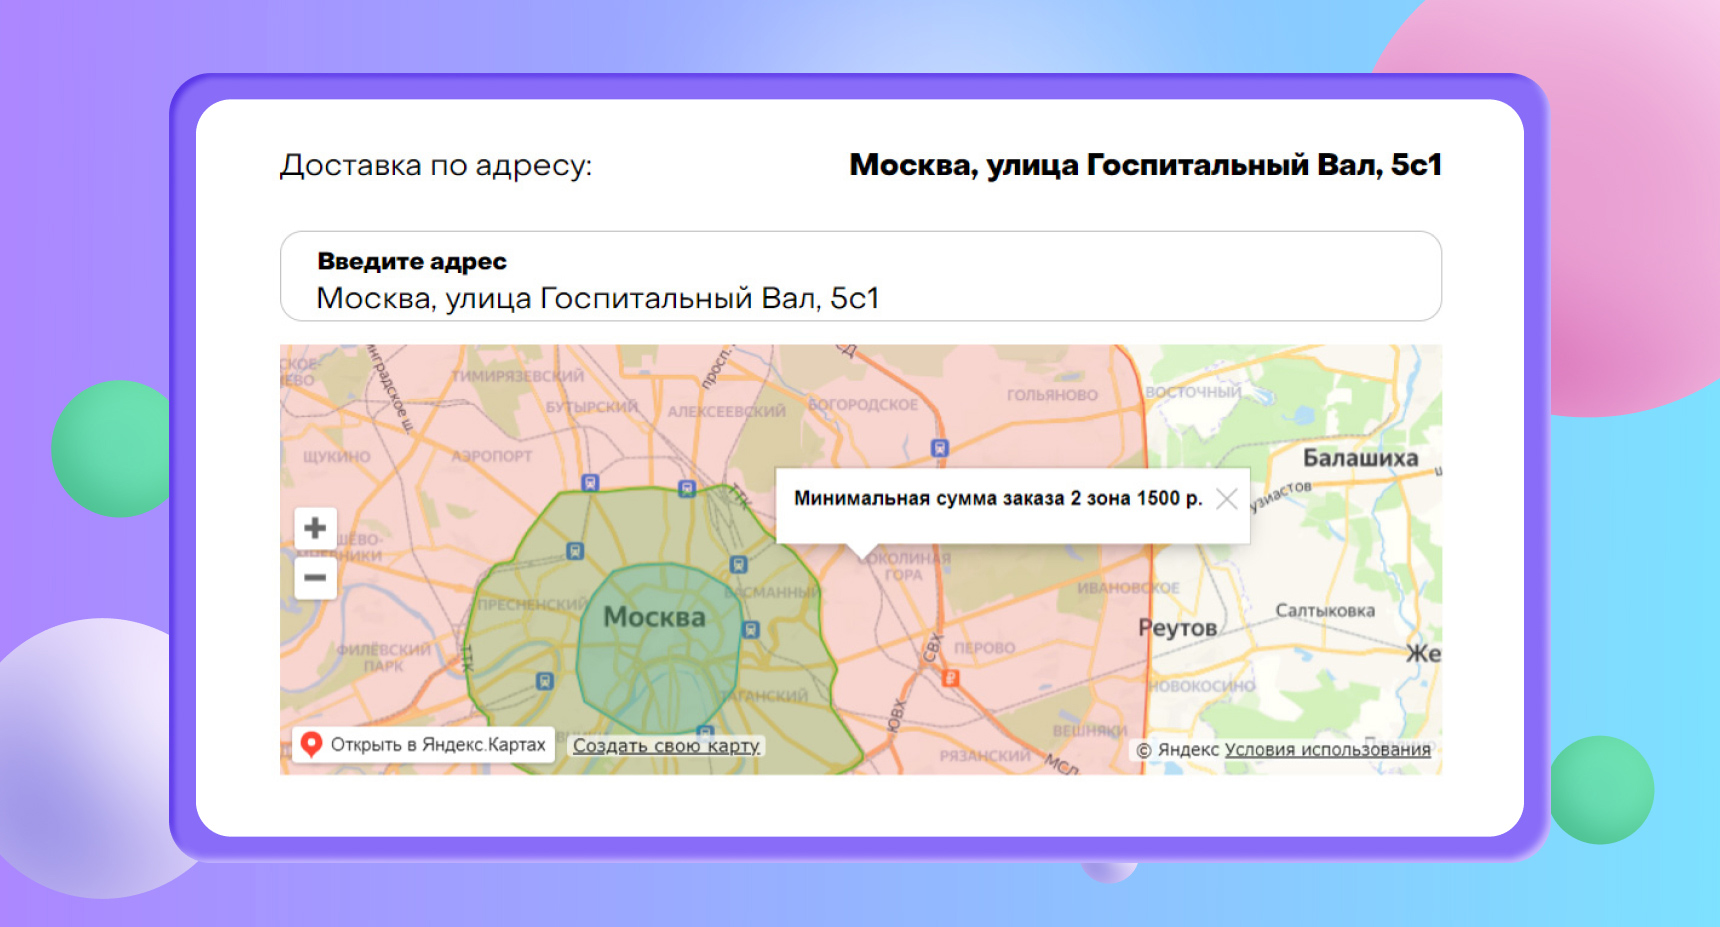
Task: Click the 'Ивановское' district label
Action: coord(1128,588)
